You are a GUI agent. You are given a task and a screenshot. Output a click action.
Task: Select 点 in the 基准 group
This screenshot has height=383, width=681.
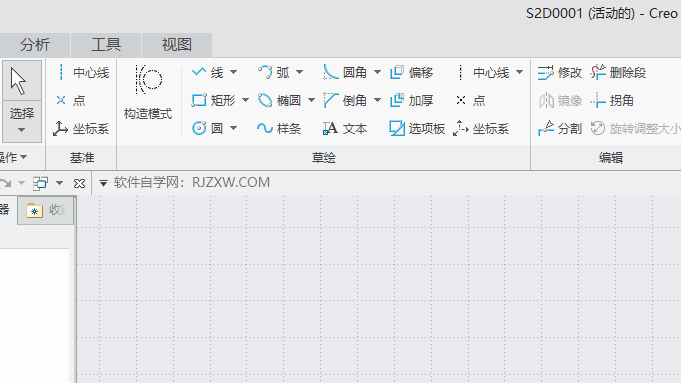71,101
